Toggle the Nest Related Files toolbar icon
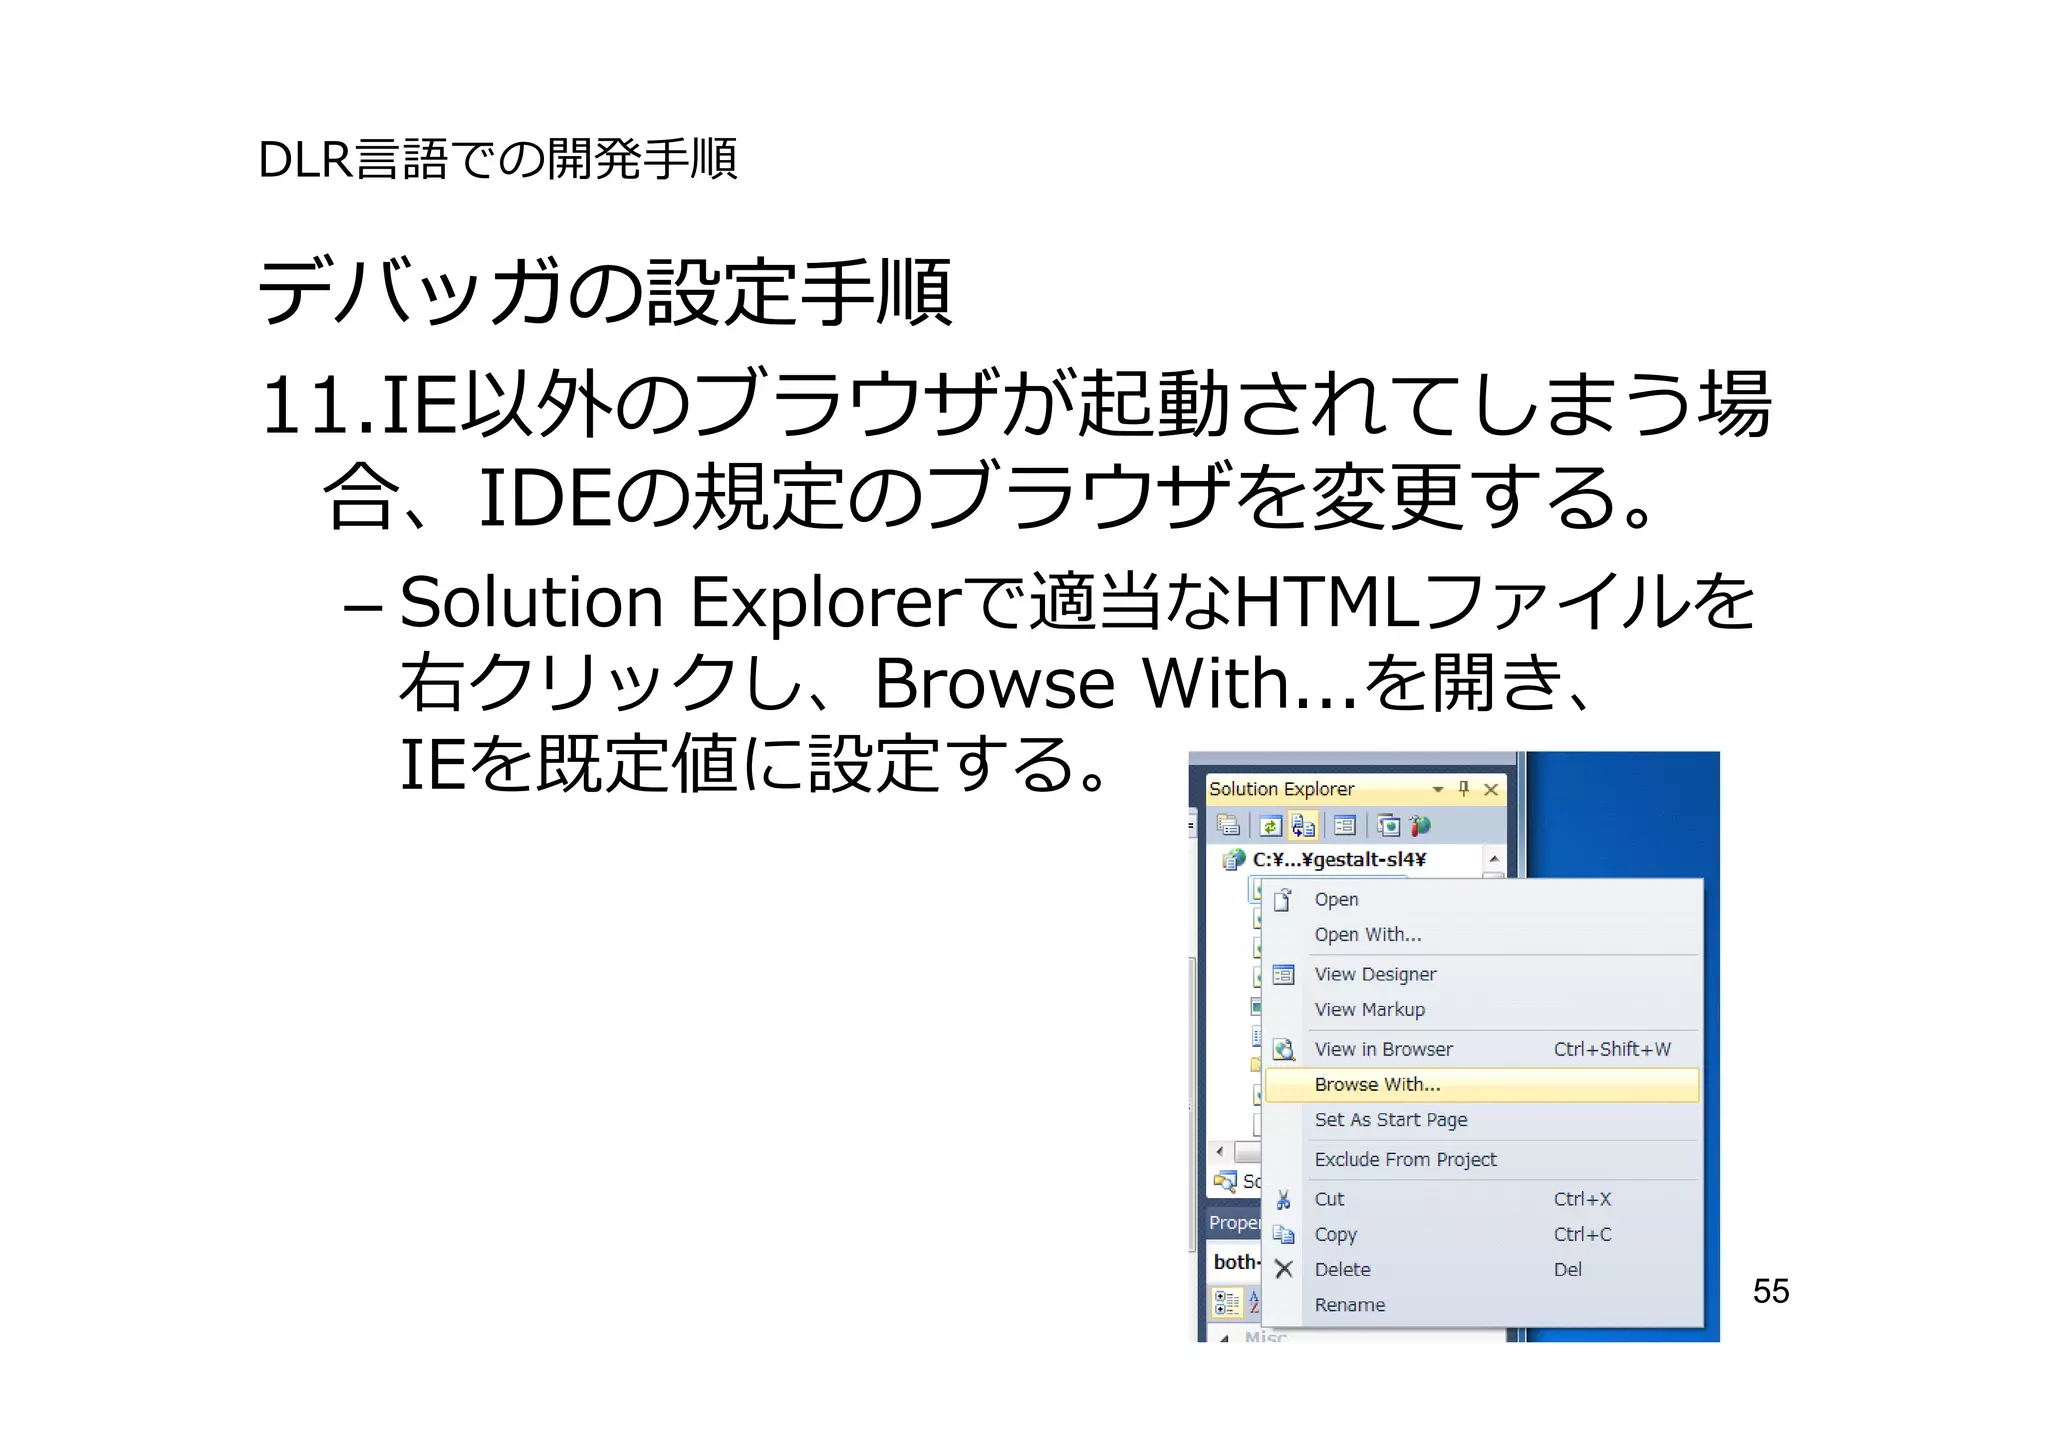Screen dimensions: 2048x1448 tap(1303, 825)
